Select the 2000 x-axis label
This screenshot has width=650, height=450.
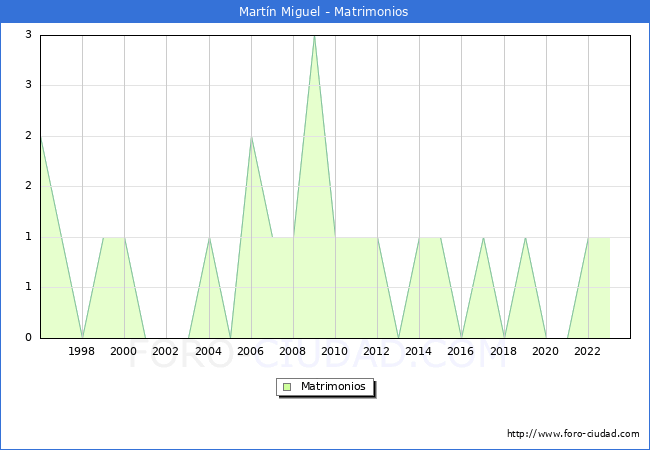pyautogui.click(x=124, y=351)
